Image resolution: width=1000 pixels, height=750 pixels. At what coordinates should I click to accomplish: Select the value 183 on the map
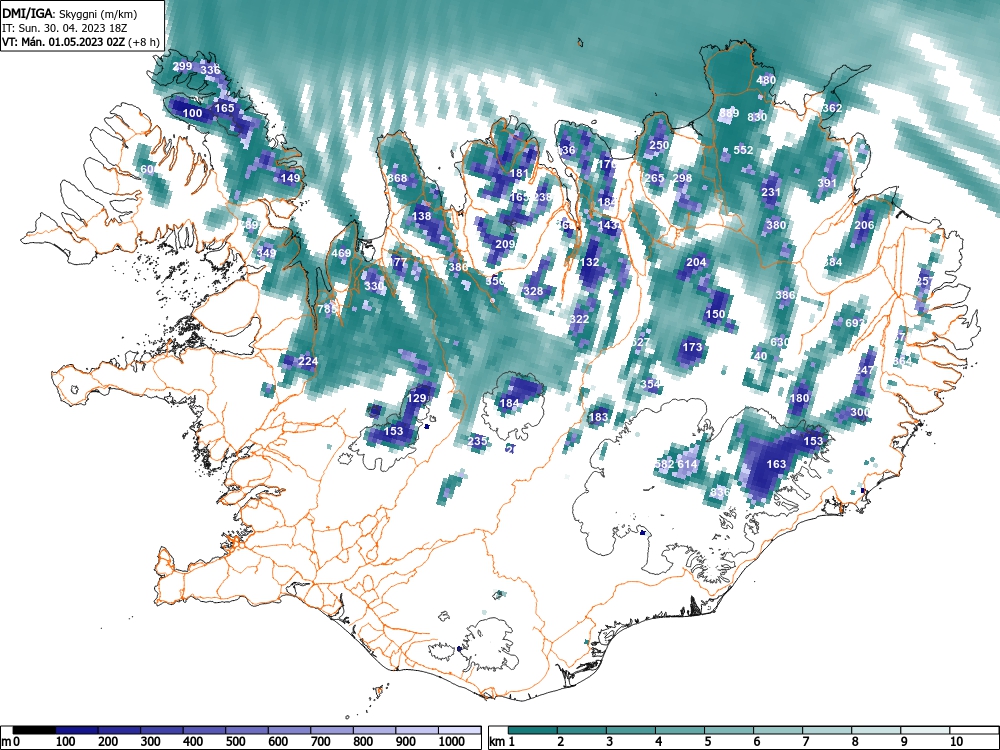click(598, 418)
